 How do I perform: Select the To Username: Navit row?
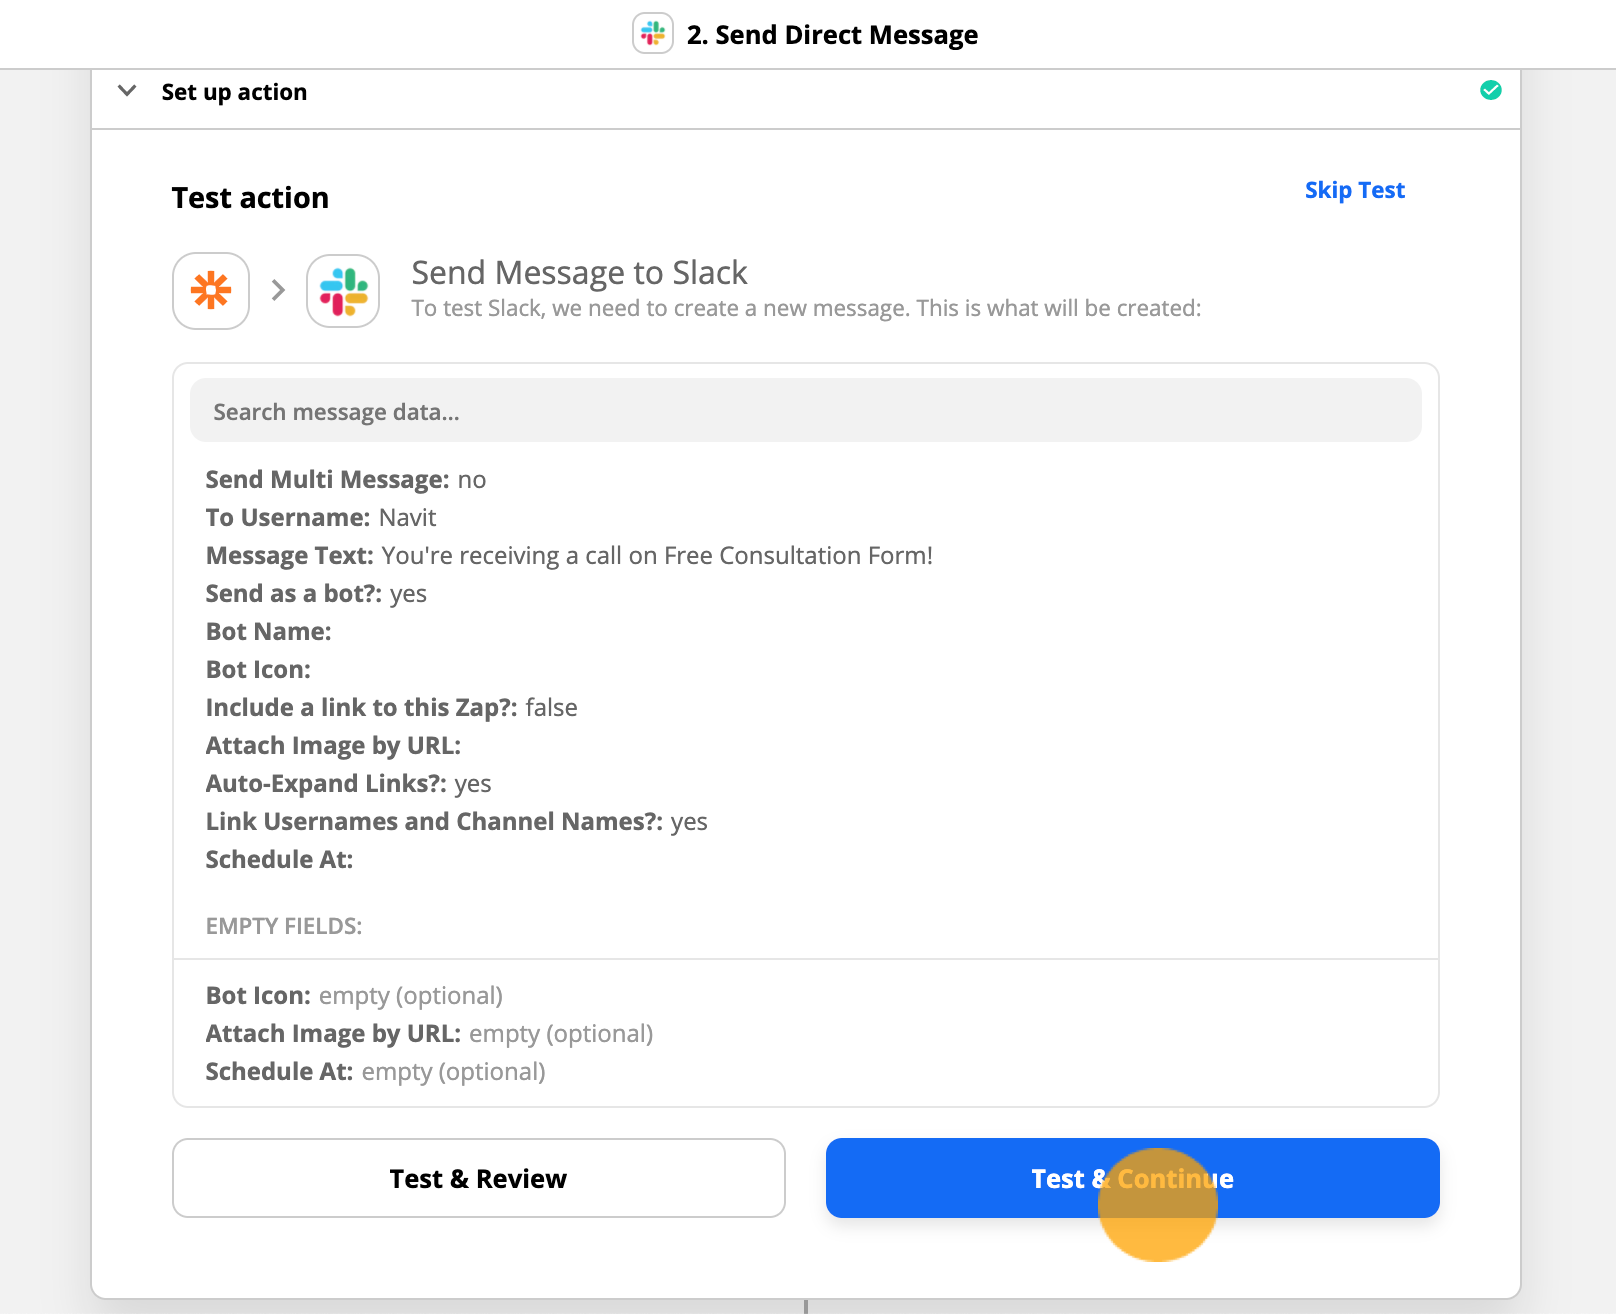(321, 518)
